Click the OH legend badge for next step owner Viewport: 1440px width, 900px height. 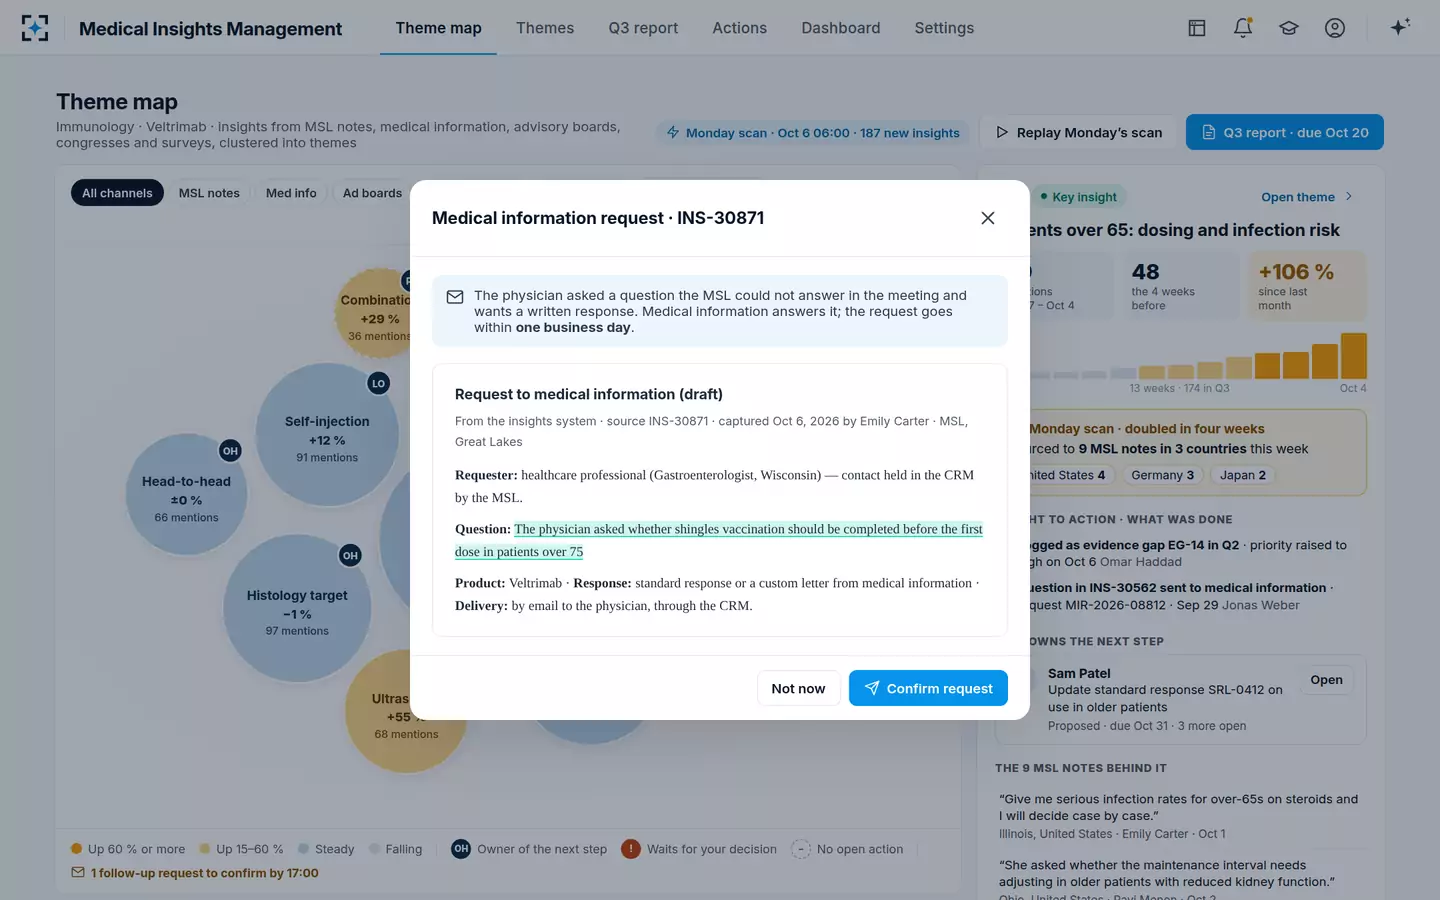pyautogui.click(x=461, y=849)
